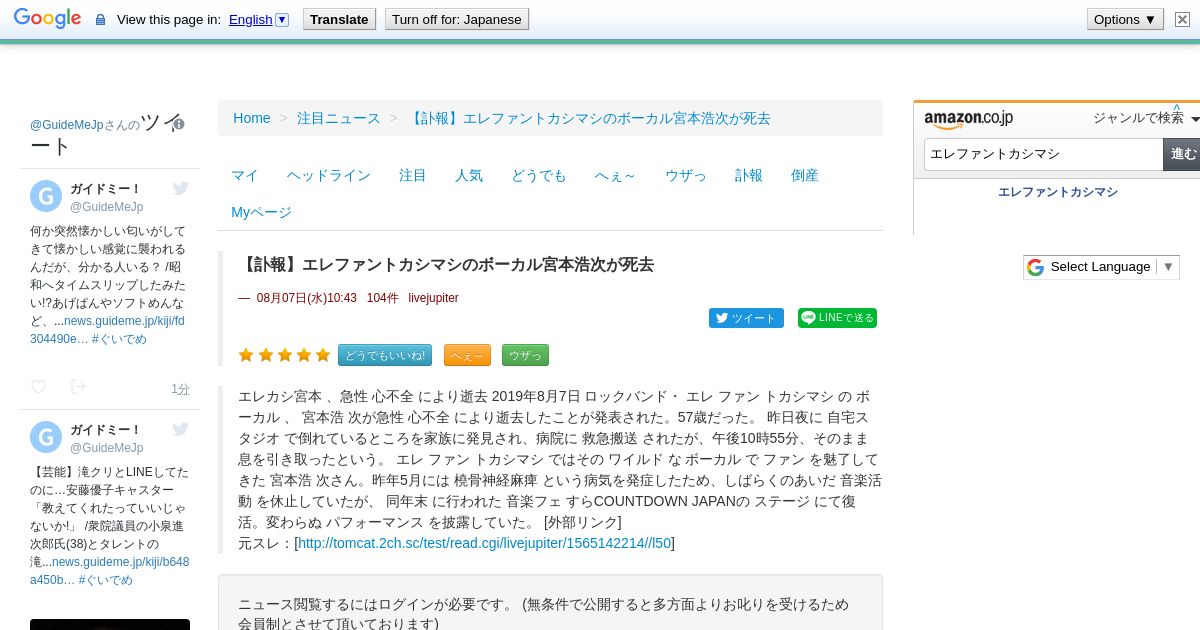
Task: Click the Translate button
Action: coord(340,19)
